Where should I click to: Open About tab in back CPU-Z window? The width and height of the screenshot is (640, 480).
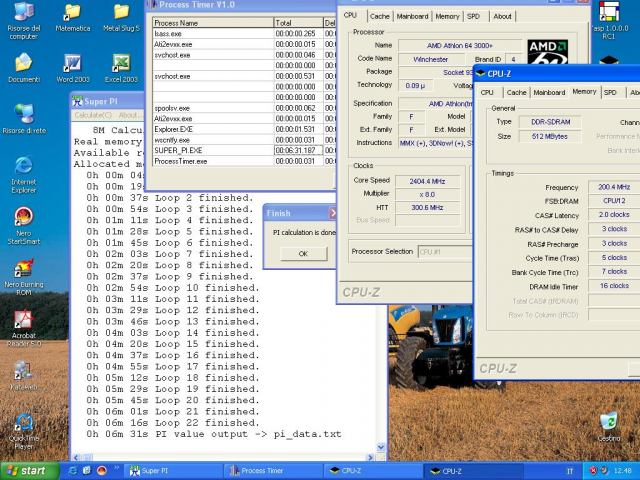pyautogui.click(x=502, y=16)
